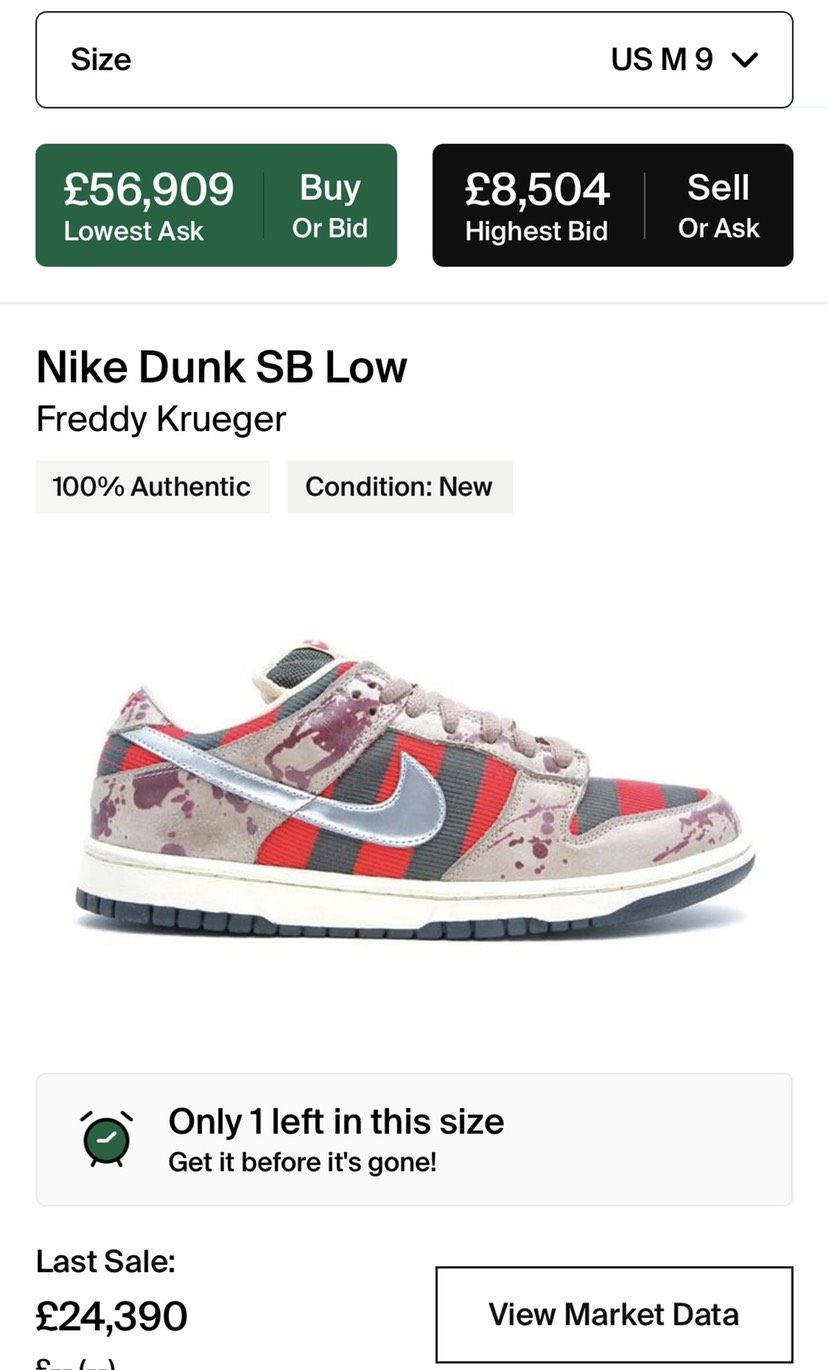The height and width of the screenshot is (1370, 828).
Task: Open the Condition: New badge
Action: [399, 487]
